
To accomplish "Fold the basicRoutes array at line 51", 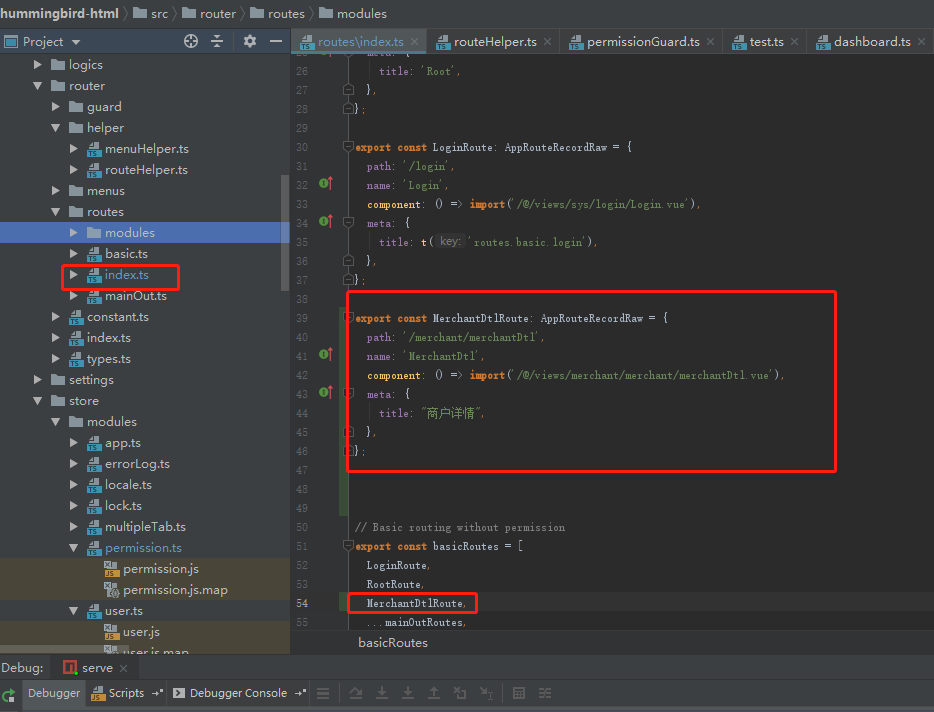I will coord(348,546).
